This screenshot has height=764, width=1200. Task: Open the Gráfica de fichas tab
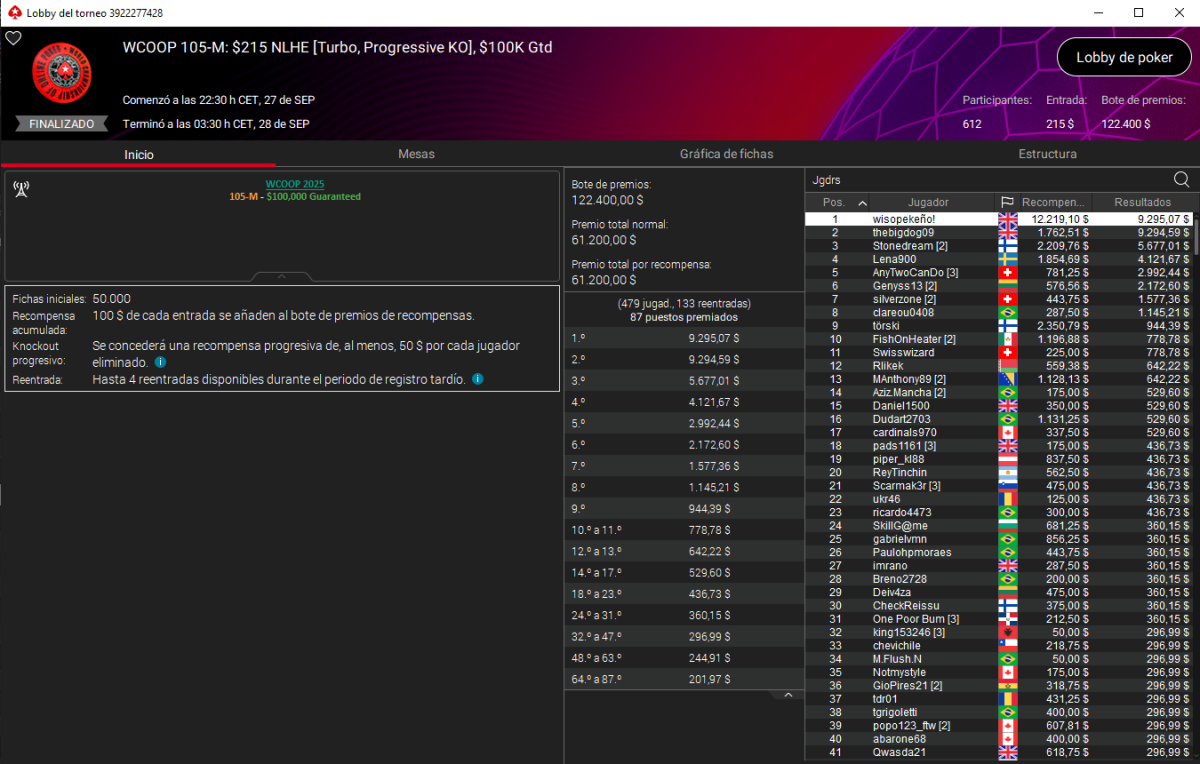(x=726, y=154)
